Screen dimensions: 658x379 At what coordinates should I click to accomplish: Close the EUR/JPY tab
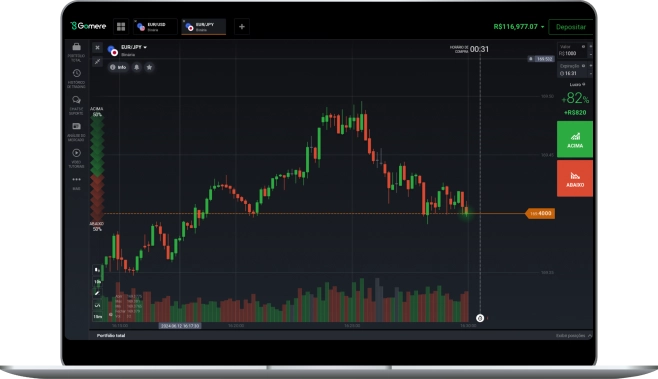pos(184,21)
